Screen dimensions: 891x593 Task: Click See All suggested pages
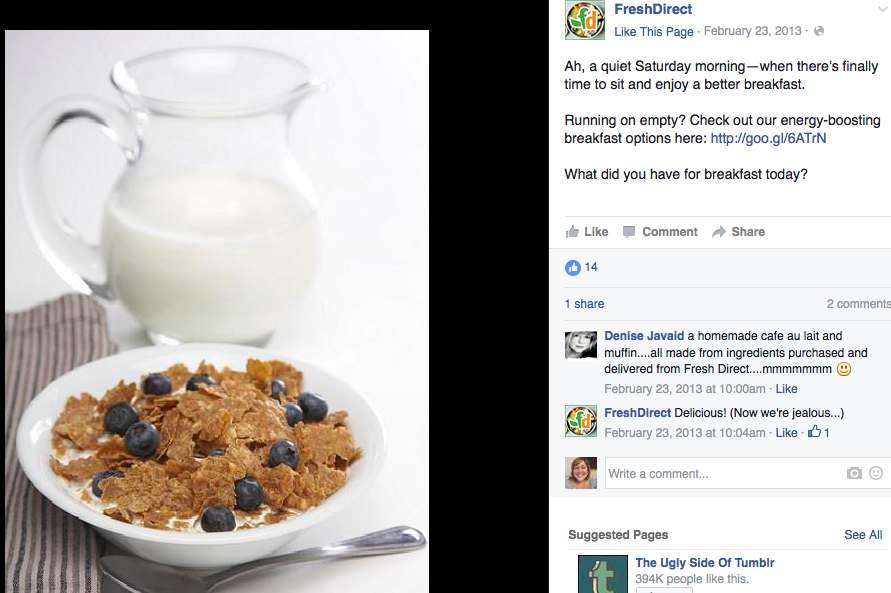[863, 534]
